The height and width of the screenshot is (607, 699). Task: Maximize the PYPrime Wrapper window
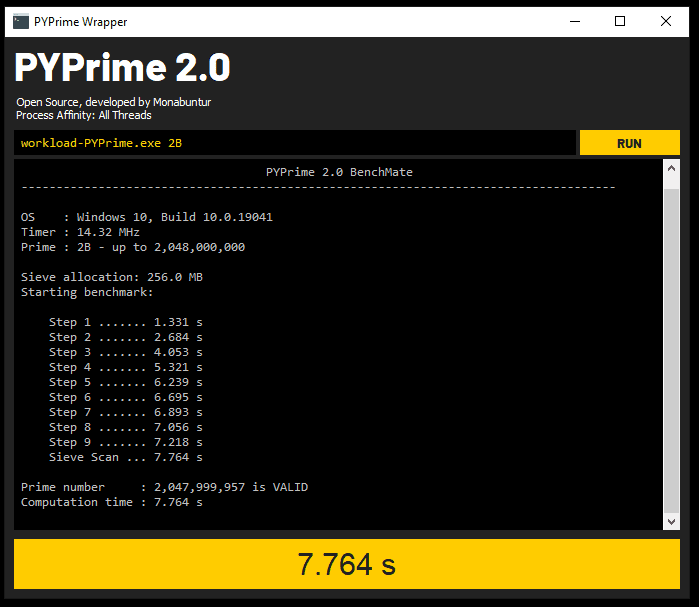(x=620, y=21)
